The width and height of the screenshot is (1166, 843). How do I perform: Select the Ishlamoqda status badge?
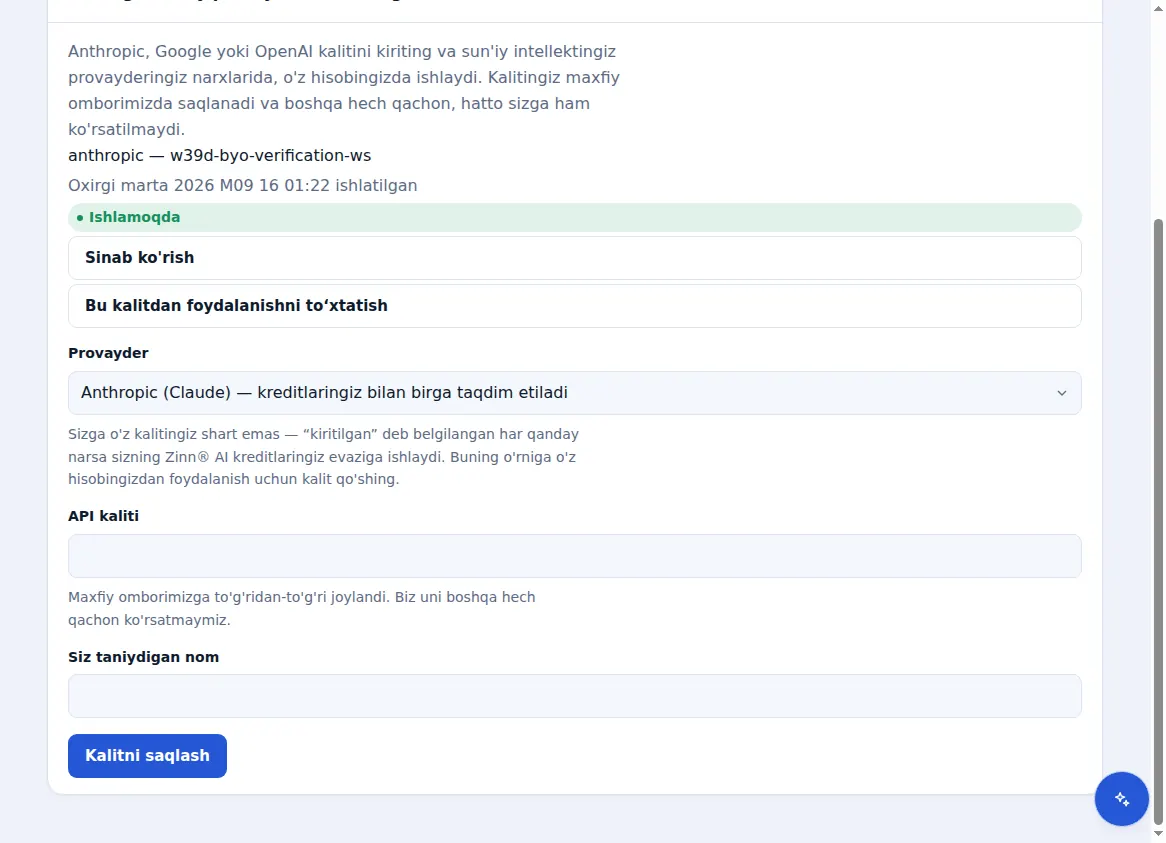(574, 218)
